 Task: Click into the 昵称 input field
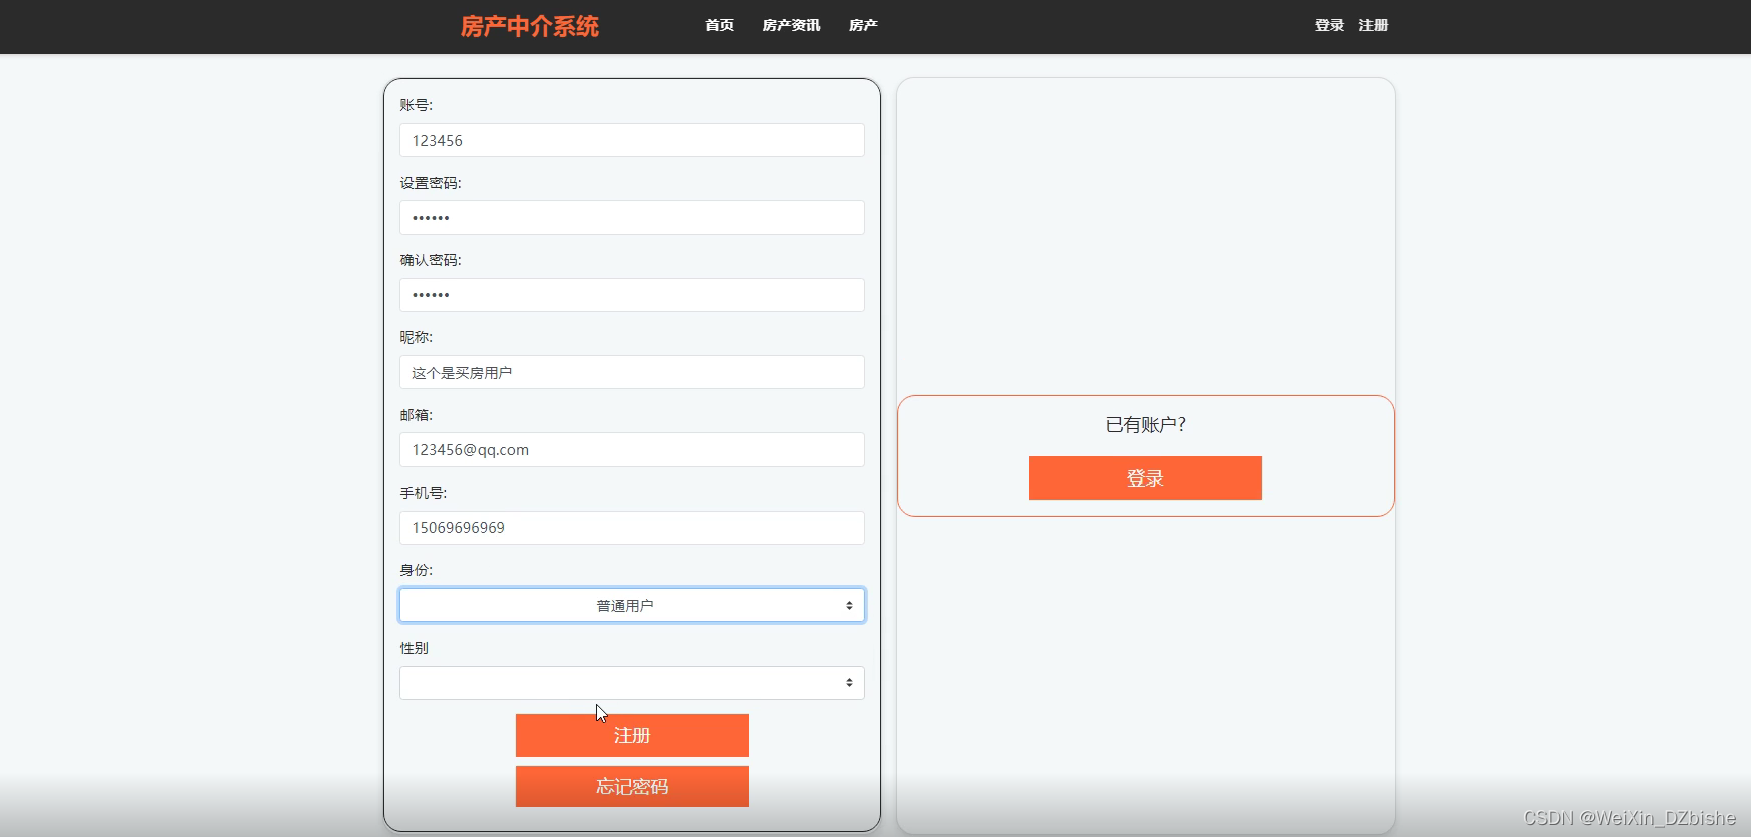click(x=632, y=372)
